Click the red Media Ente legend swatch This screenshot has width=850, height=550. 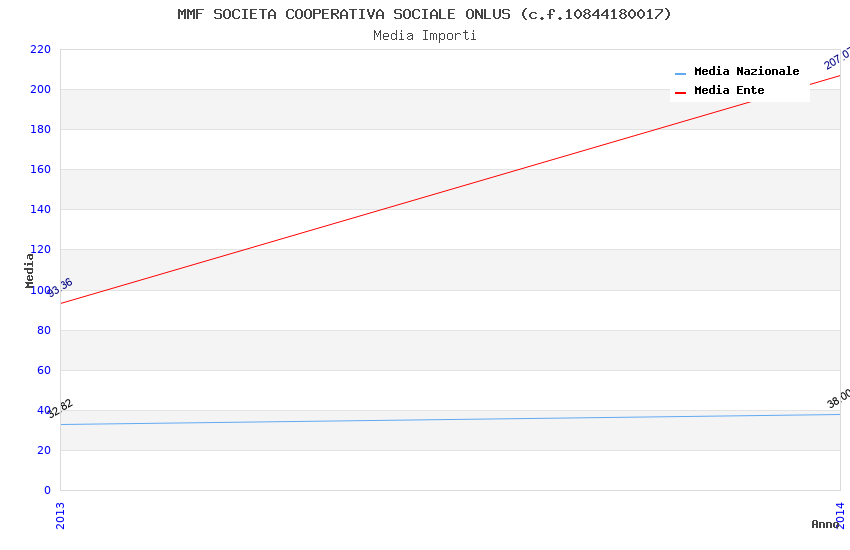[680, 93]
